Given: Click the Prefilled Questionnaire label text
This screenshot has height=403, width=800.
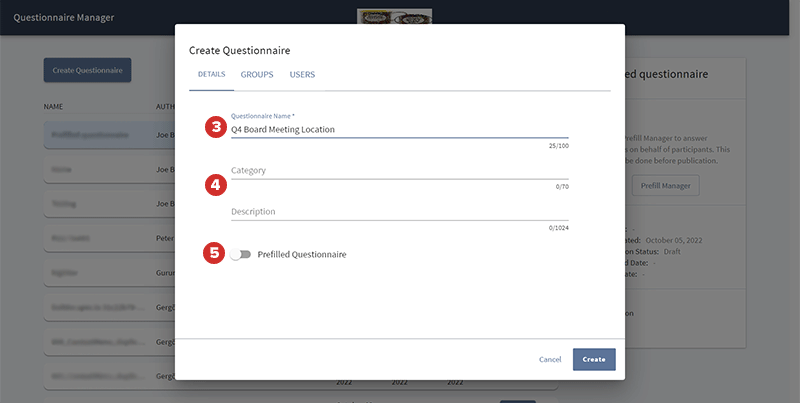Looking at the screenshot, I should click(x=302, y=255).
